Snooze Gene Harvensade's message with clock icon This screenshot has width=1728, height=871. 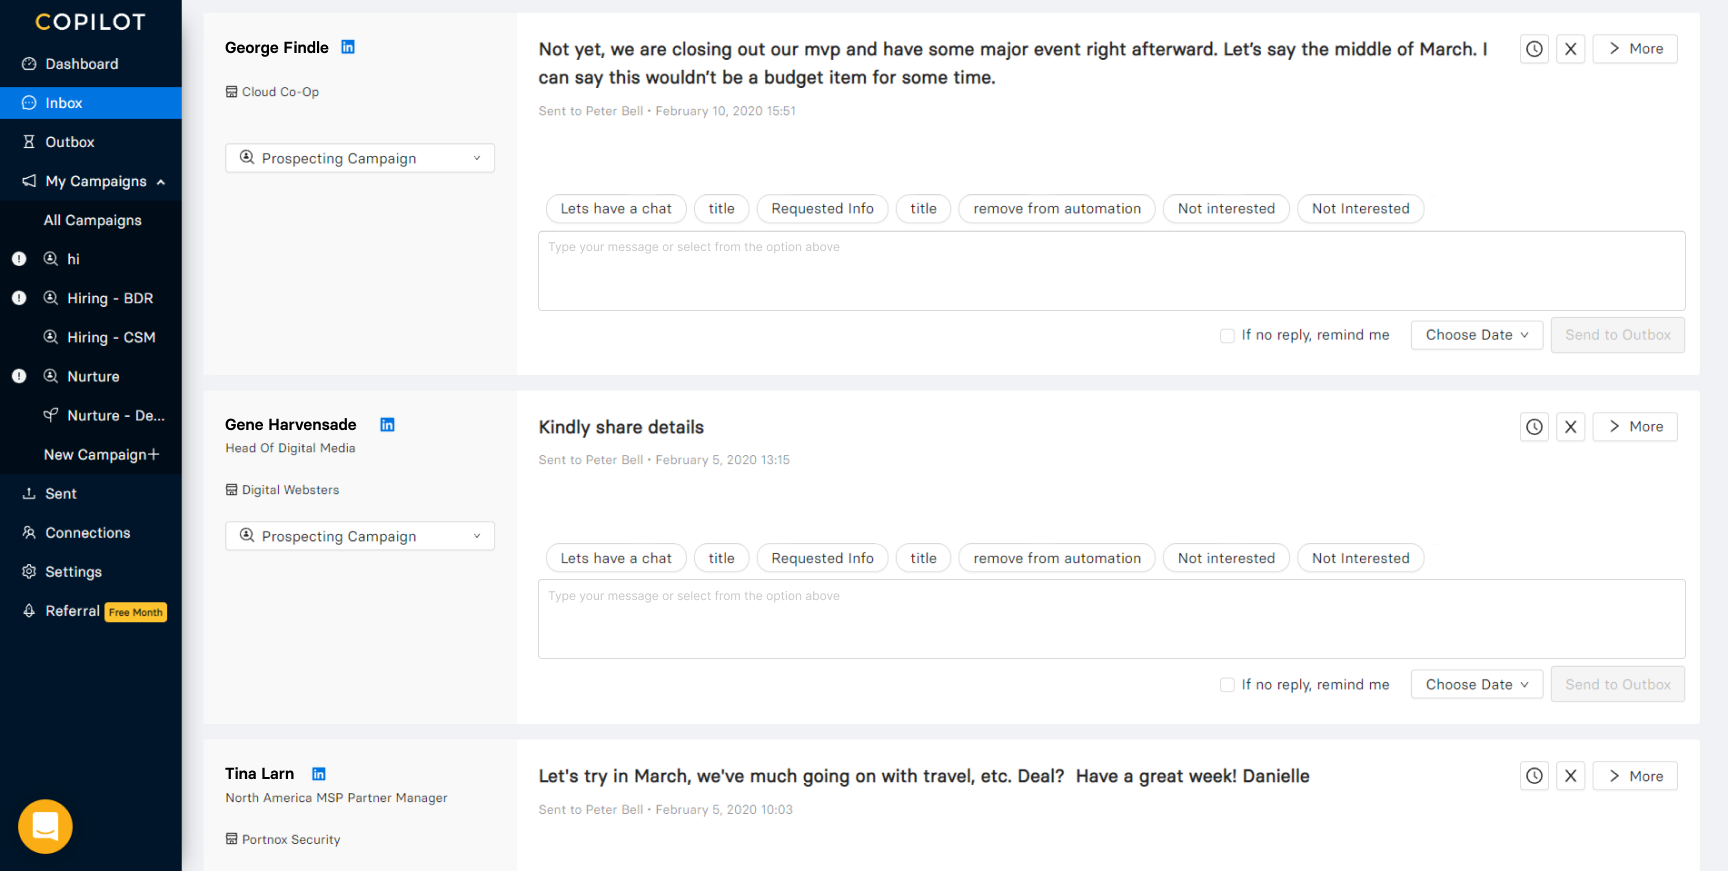click(x=1534, y=427)
